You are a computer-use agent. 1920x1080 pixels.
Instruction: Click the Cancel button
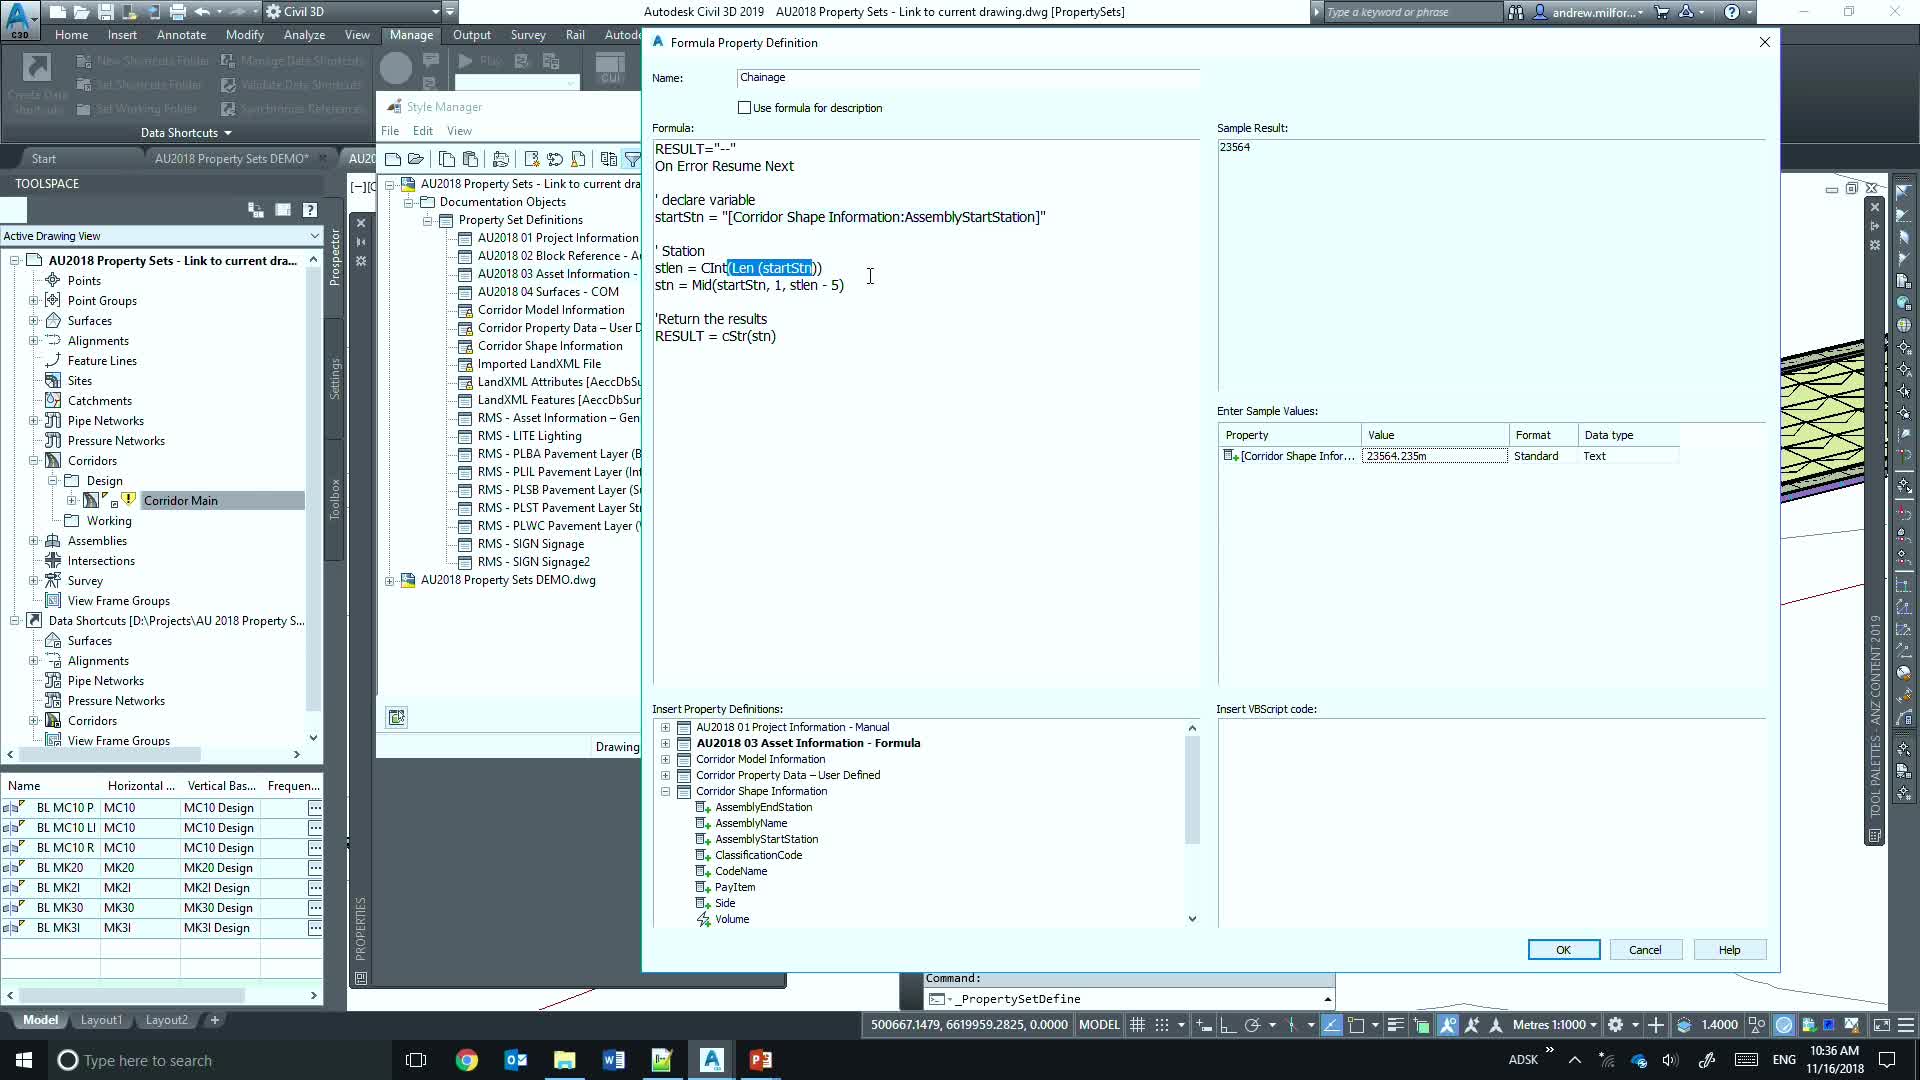tap(1645, 950)
